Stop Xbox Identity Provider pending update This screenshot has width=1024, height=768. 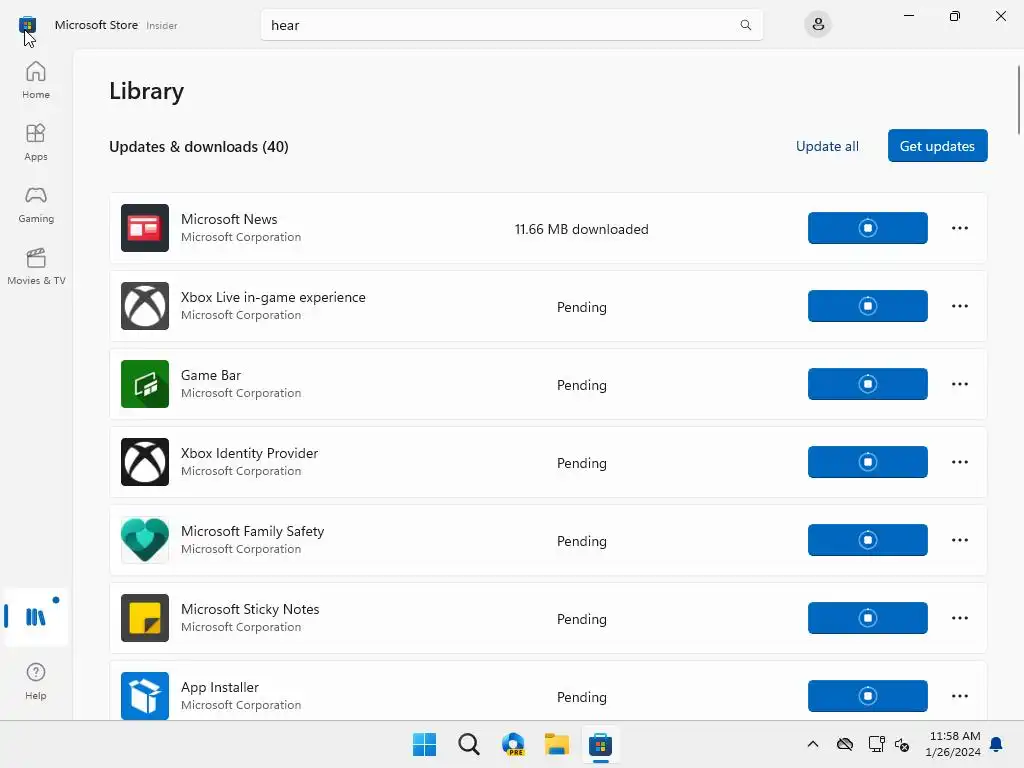867,462
